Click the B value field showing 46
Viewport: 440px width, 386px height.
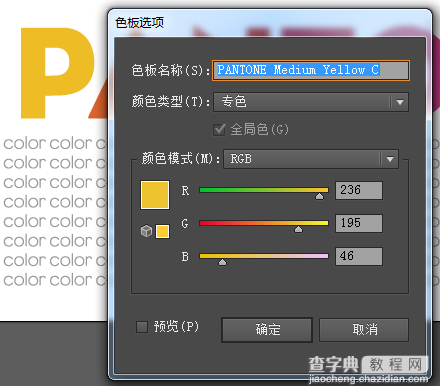[x=359, y=256]
